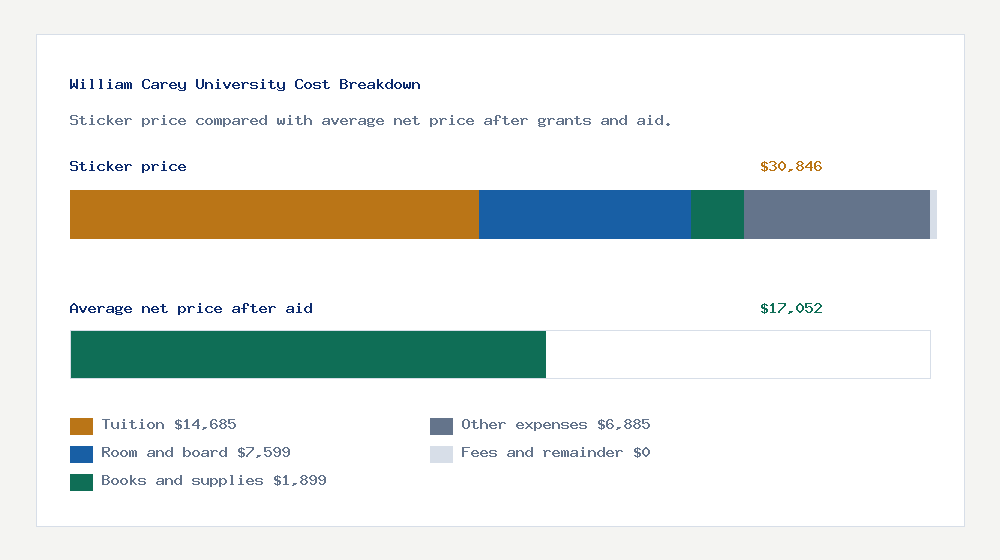
Task: Click the empty portion of net price bar
Action: (x=738, y=355)
